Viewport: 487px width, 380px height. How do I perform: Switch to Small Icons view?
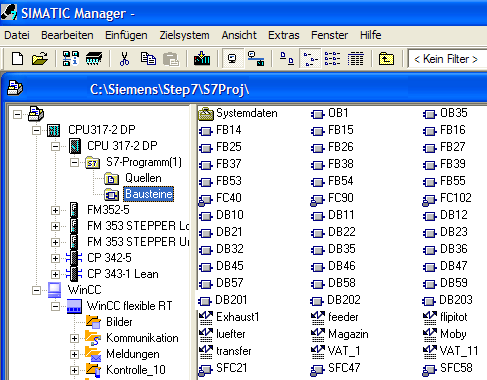point(310,59)
